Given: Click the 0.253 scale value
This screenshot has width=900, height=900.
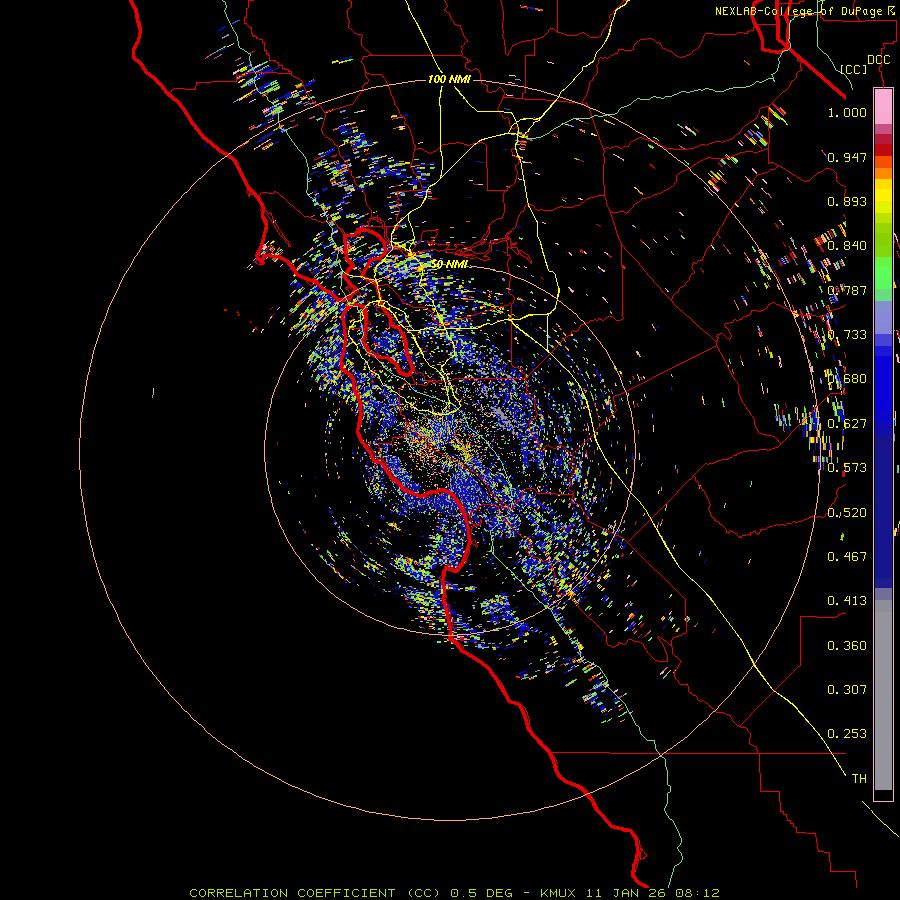Looking at the screenshot, I should pos(847,734).
